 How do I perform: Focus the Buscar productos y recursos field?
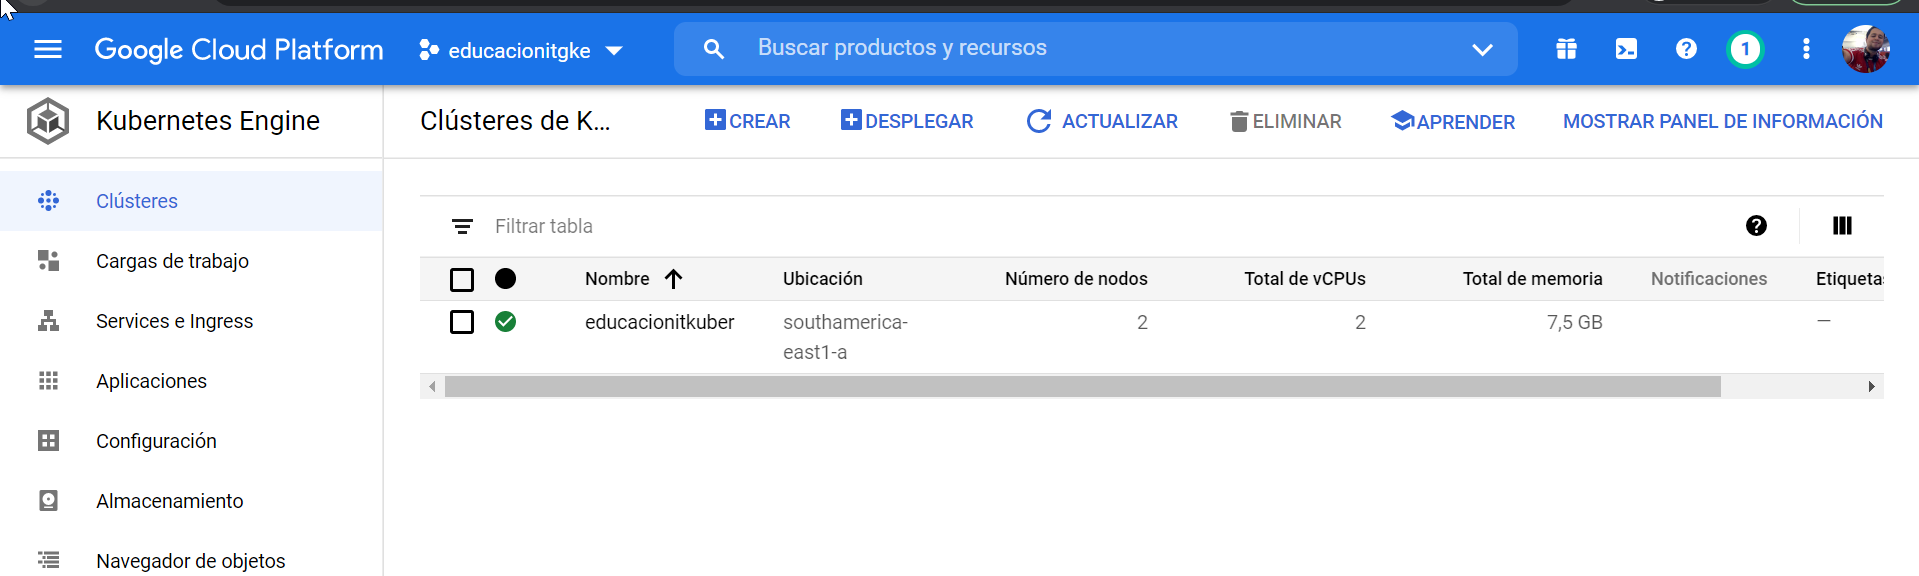pyautogui.click(x=1095, y=48)
